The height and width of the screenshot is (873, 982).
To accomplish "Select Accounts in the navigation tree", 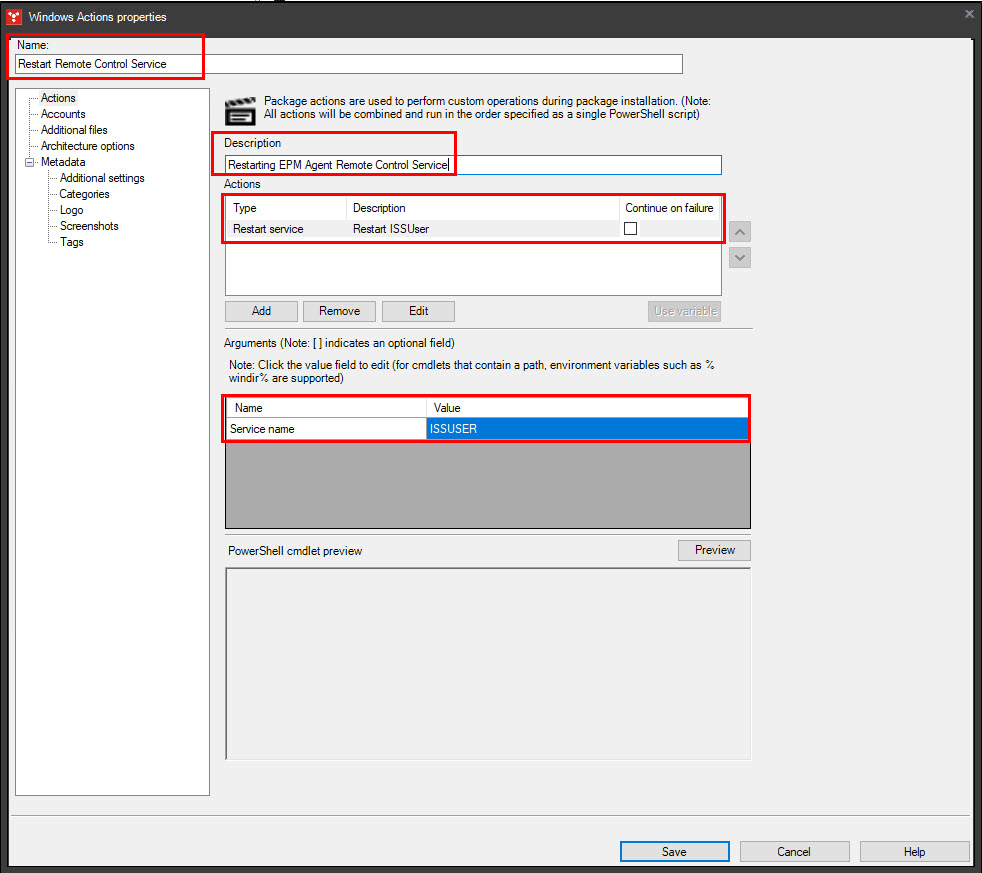I will pos(62,113).
